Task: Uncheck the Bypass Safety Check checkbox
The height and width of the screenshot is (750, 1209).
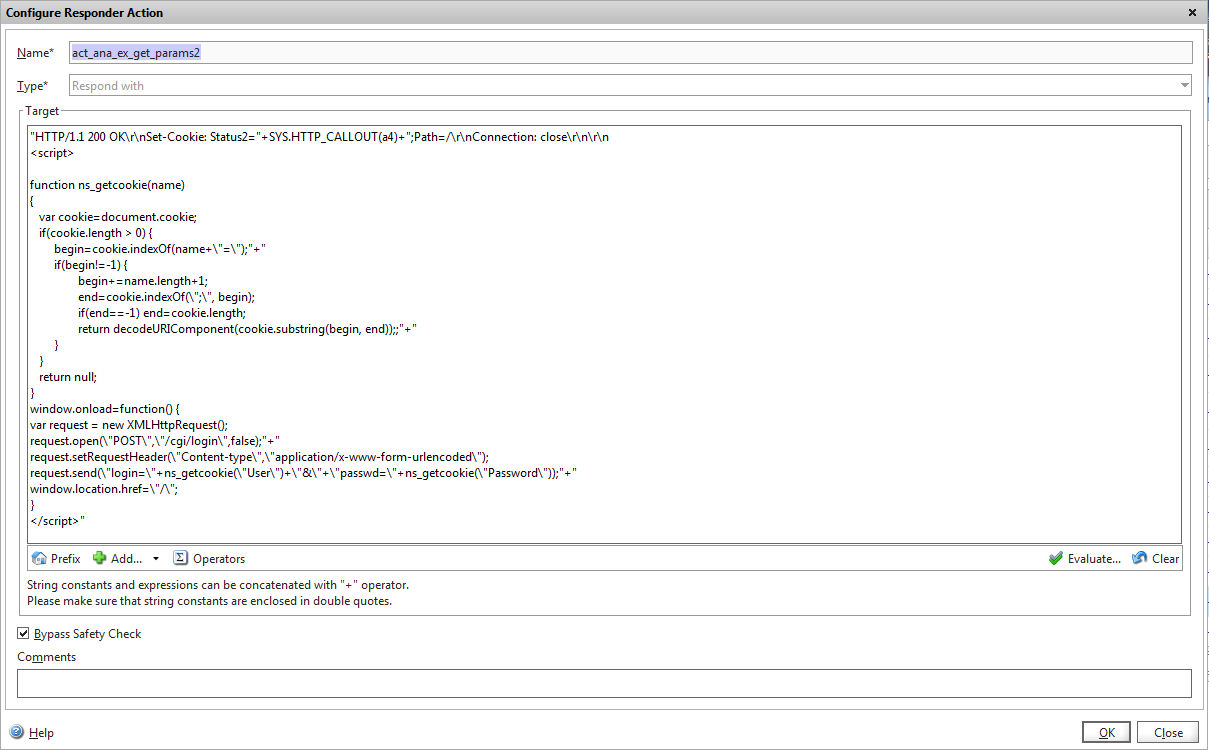Action: point(24,634)
